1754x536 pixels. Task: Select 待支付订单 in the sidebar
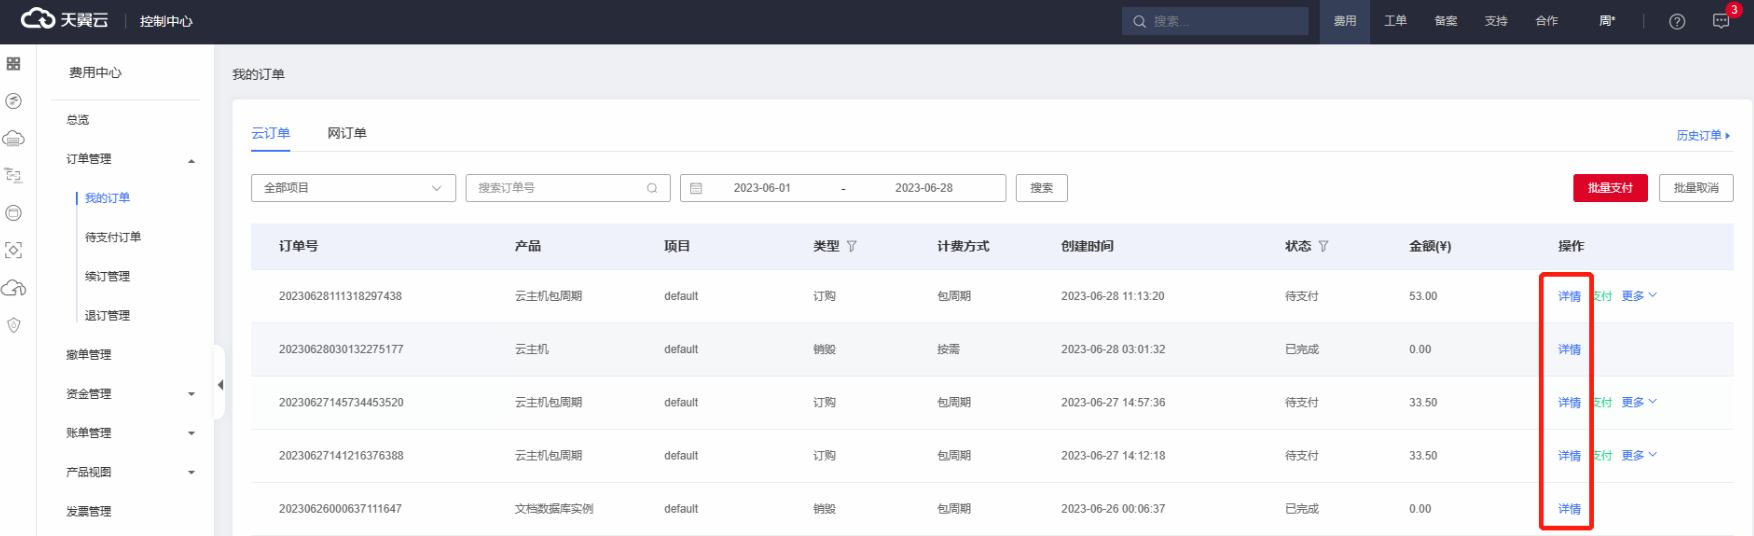(x=113, y=237)
